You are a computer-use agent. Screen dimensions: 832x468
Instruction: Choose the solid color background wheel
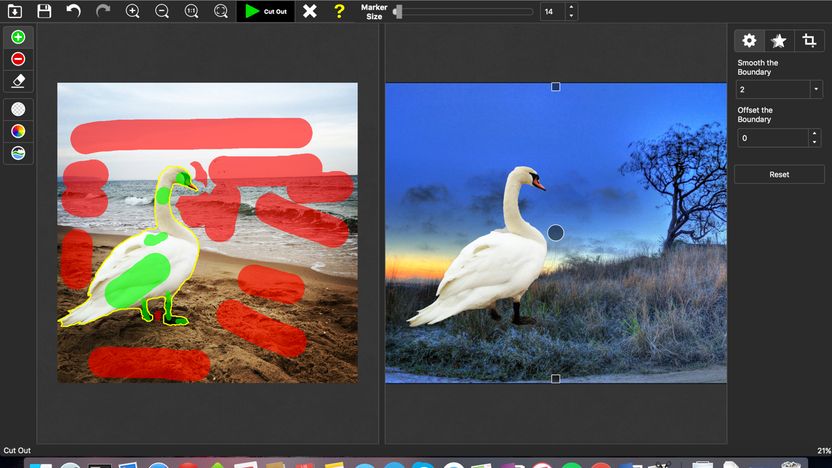[18, 131]
